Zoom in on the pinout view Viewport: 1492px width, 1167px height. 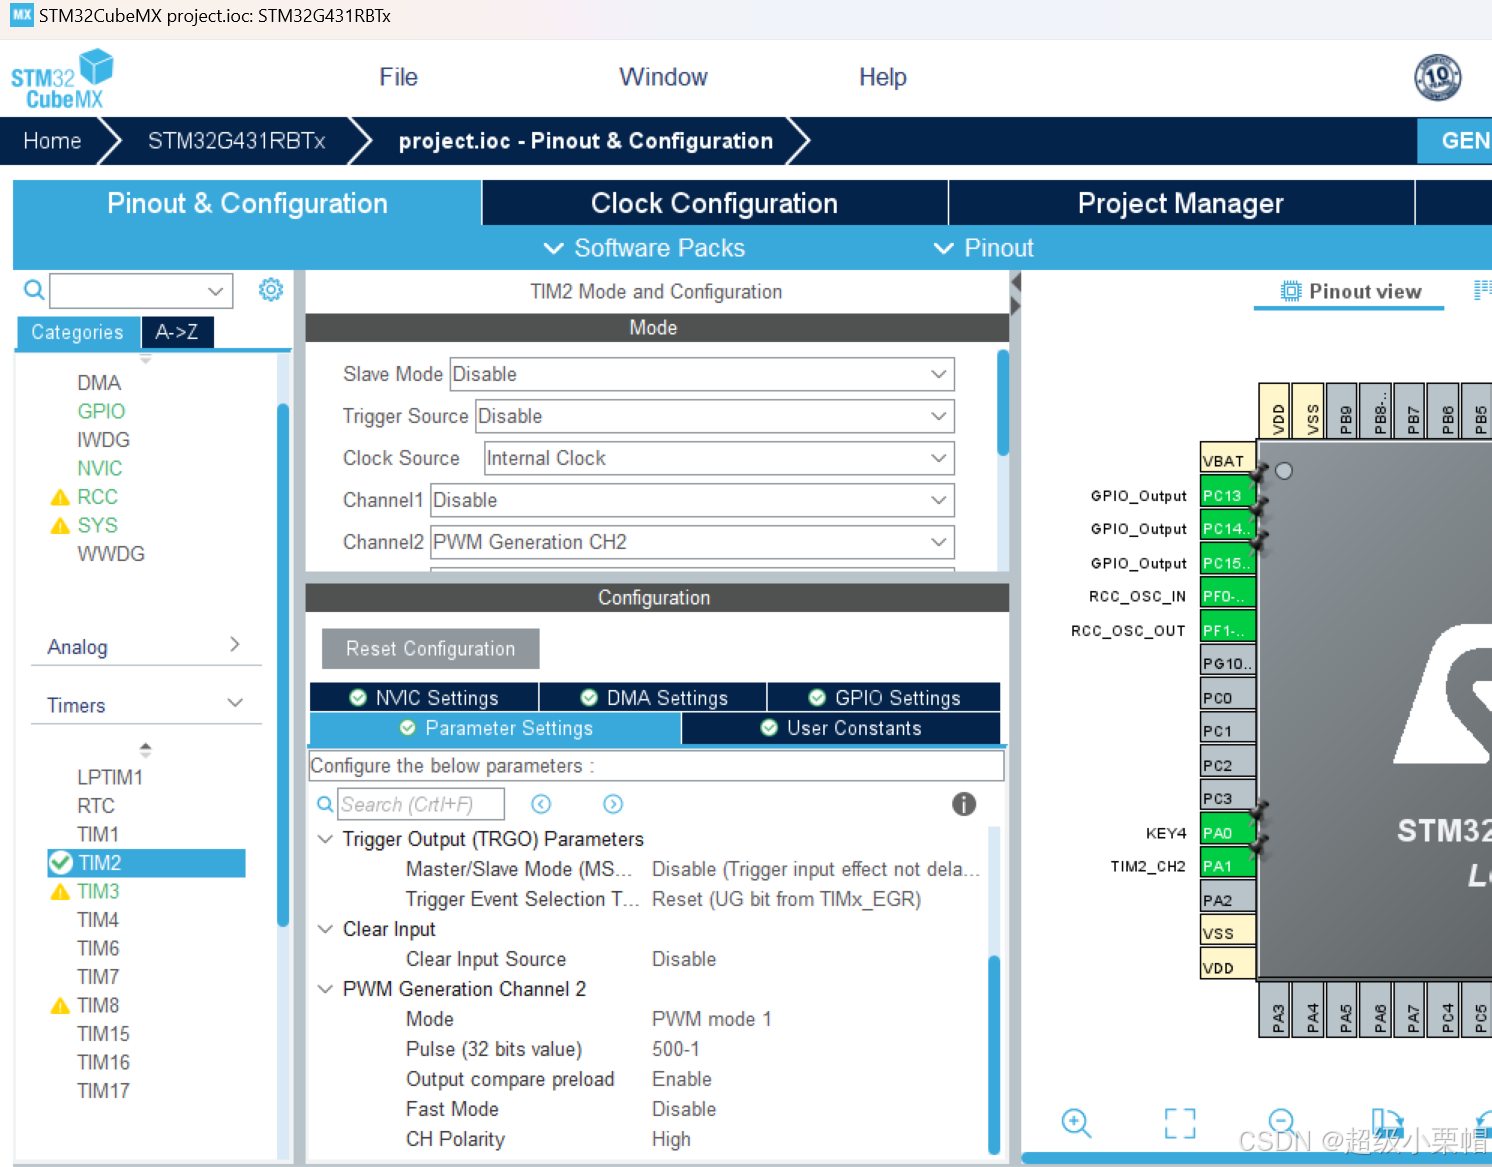[x=1076, y=1123]
